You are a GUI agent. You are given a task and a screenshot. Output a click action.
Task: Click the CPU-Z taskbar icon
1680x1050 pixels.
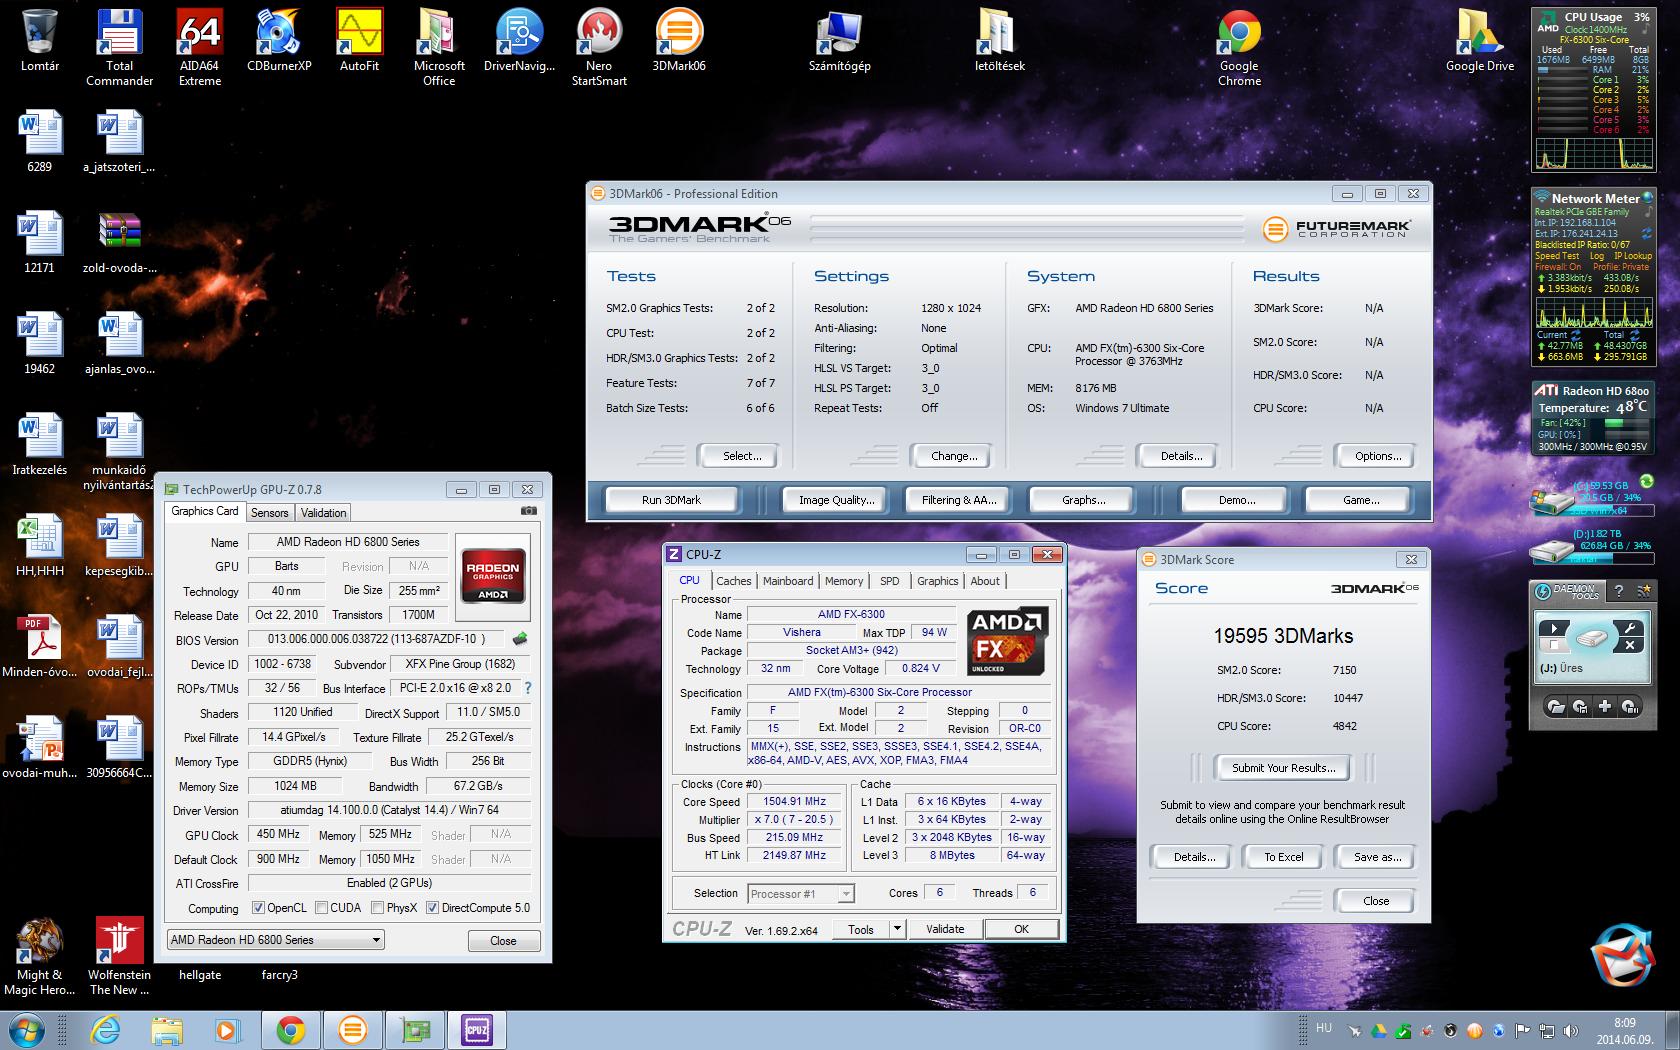point(476,1030)
